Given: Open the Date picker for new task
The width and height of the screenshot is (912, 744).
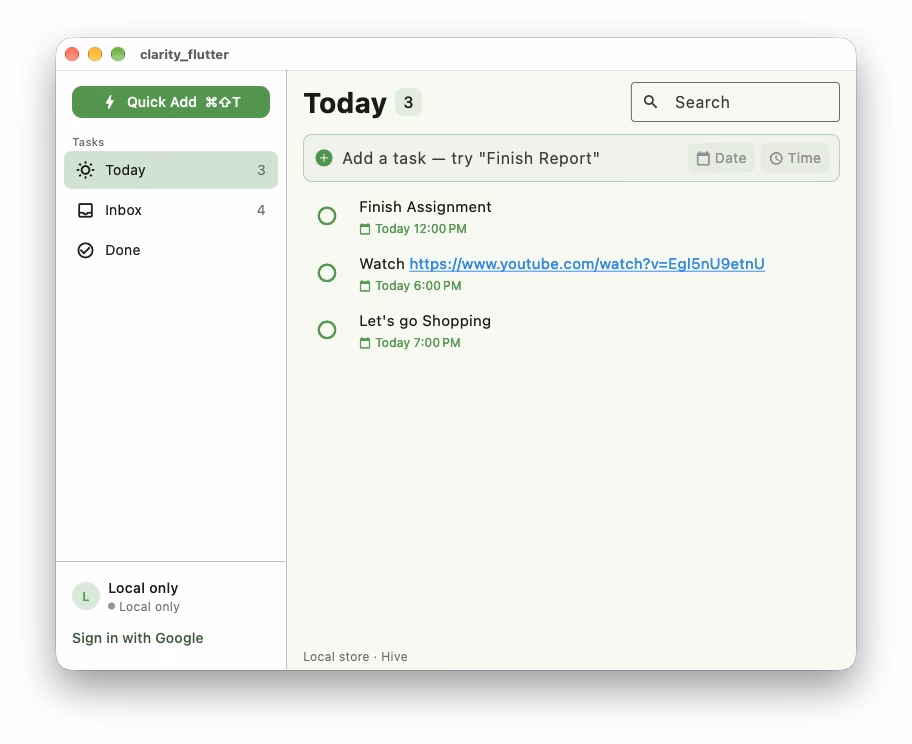Looking at the screenshot, I should tap(721, 158).
